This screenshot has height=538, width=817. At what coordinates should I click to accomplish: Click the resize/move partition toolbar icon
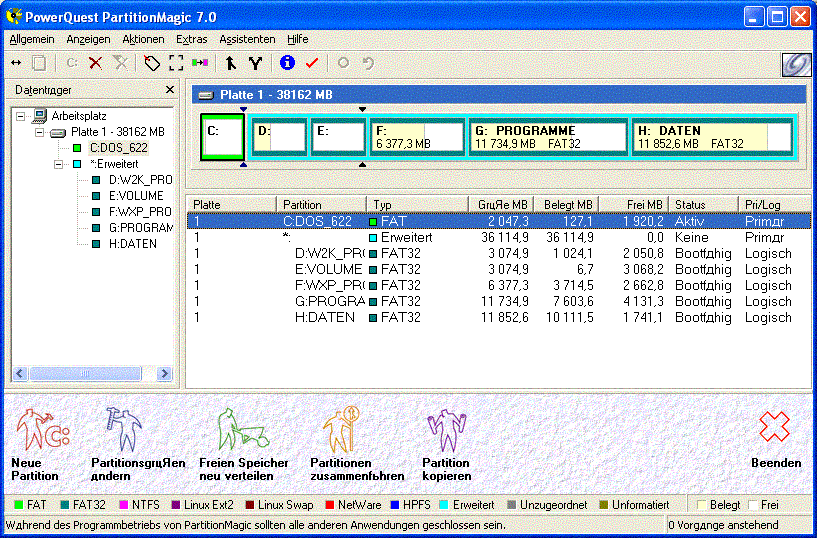click(16, 63)
